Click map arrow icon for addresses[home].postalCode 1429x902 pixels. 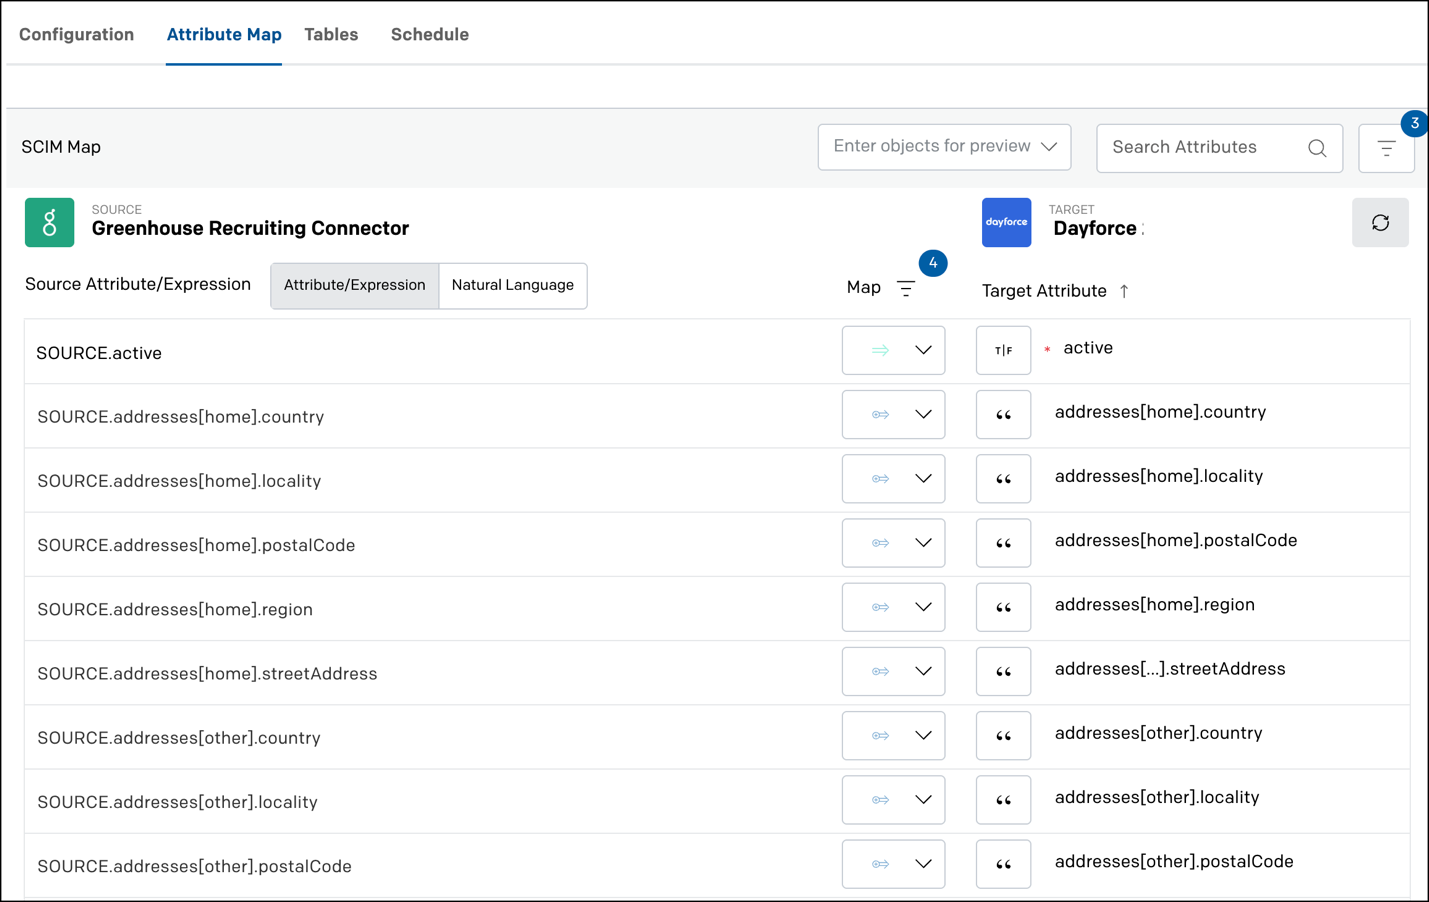pyautogui.click(x=880, y=543)
